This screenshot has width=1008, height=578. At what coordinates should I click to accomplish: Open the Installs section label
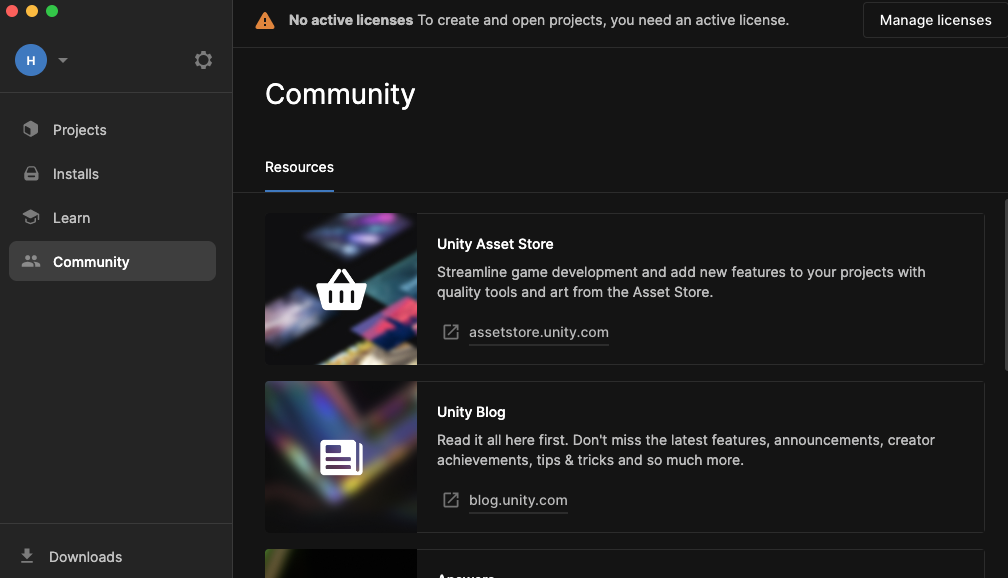76,174
